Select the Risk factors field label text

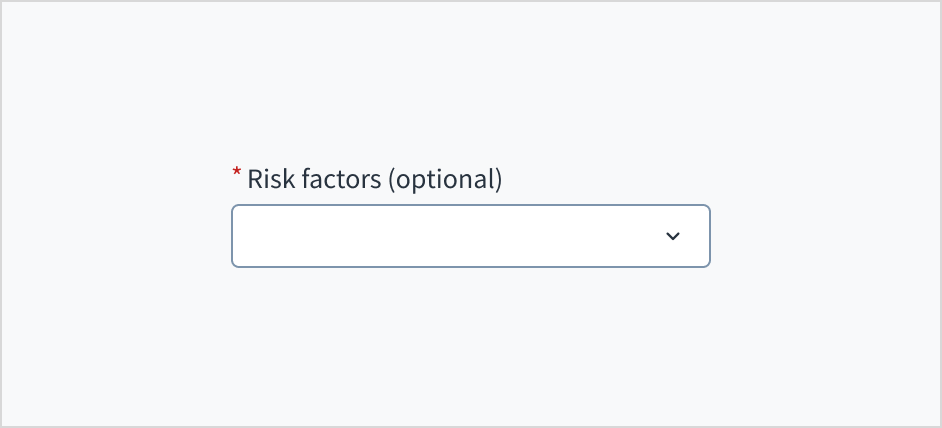point(374,180)
